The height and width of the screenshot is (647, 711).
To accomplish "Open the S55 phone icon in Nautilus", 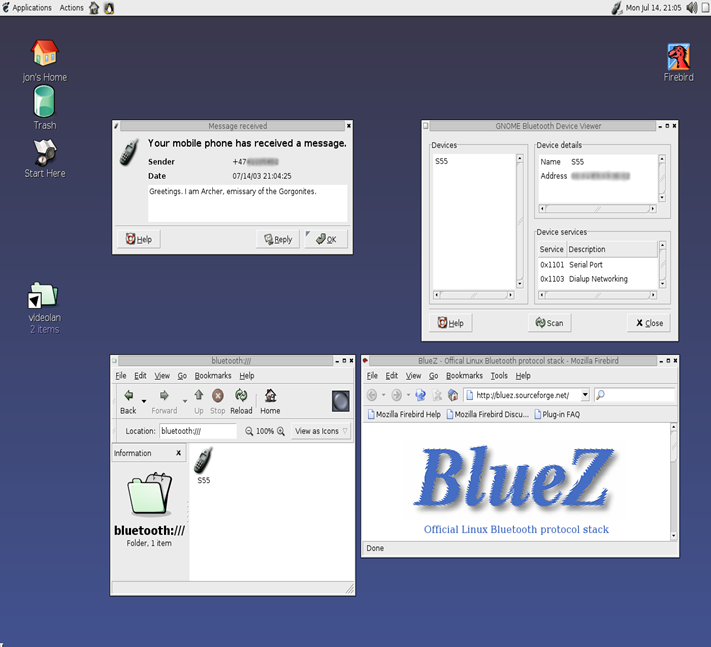I will 203,461.
